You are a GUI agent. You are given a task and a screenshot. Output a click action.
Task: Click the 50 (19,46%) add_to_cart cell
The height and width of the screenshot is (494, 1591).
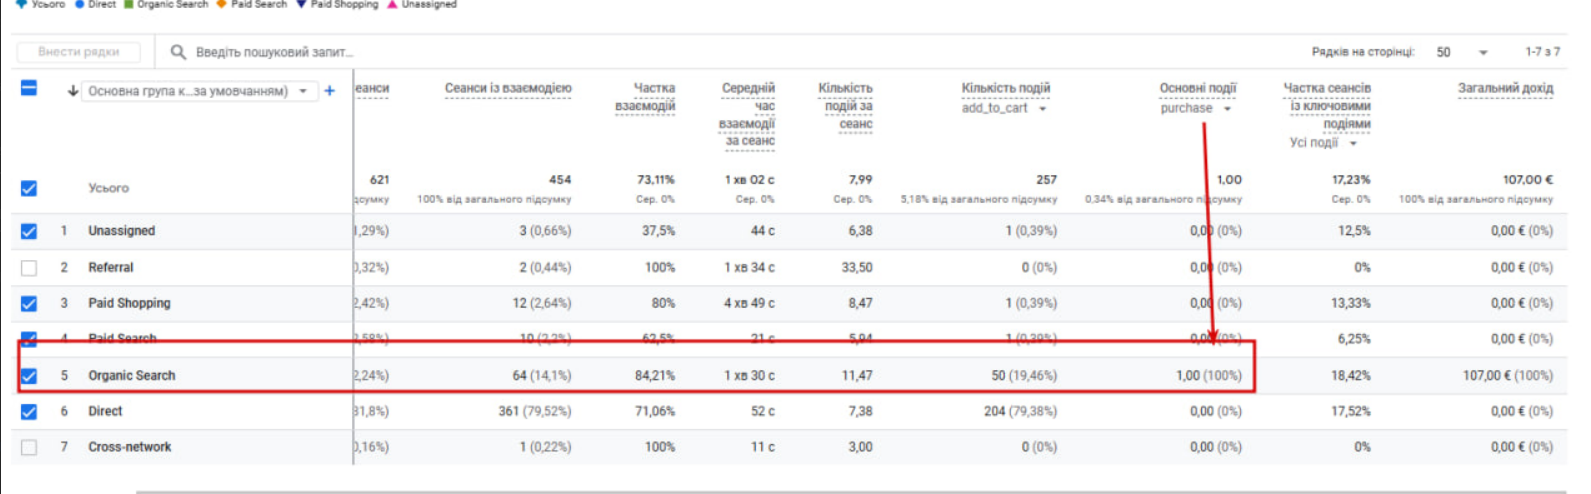(x=1024, y=376)
